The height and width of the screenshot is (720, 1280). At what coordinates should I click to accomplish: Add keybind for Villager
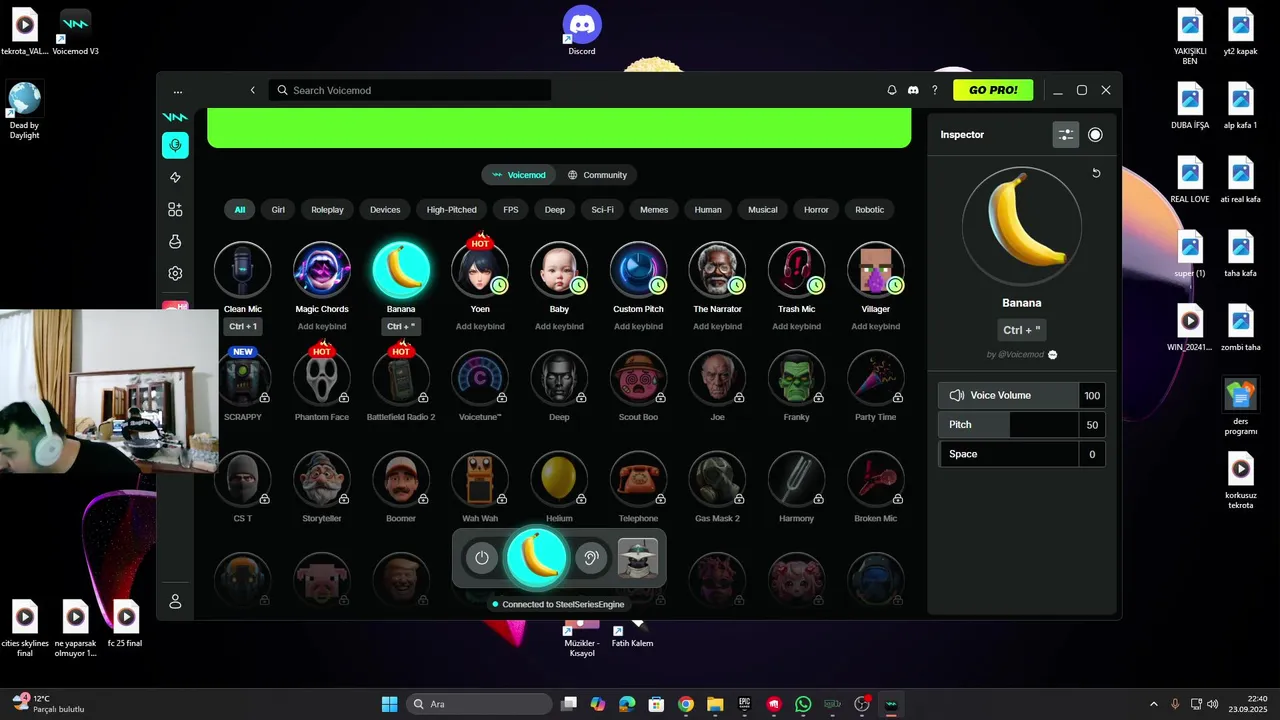[875, 327]
